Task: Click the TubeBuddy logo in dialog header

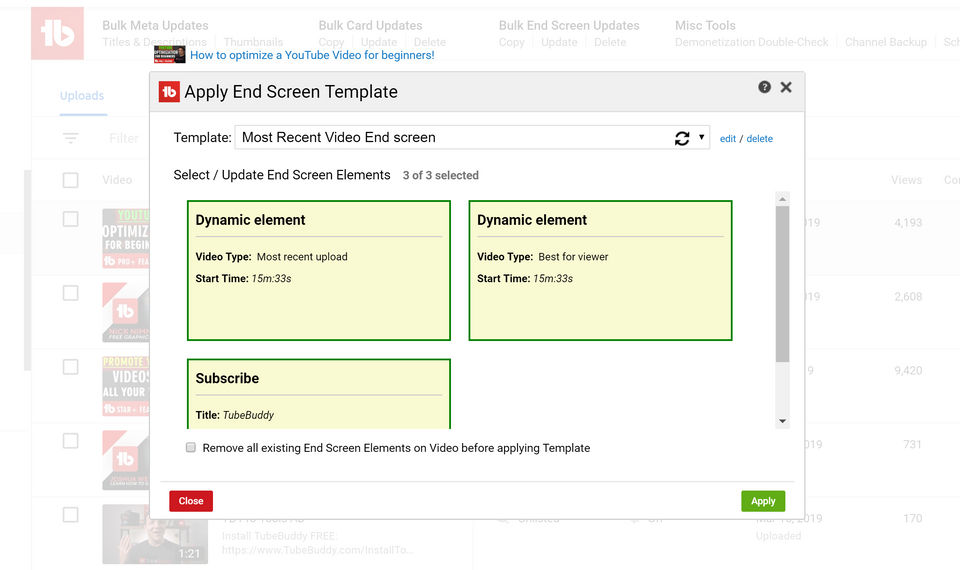Action: point(169,92)
